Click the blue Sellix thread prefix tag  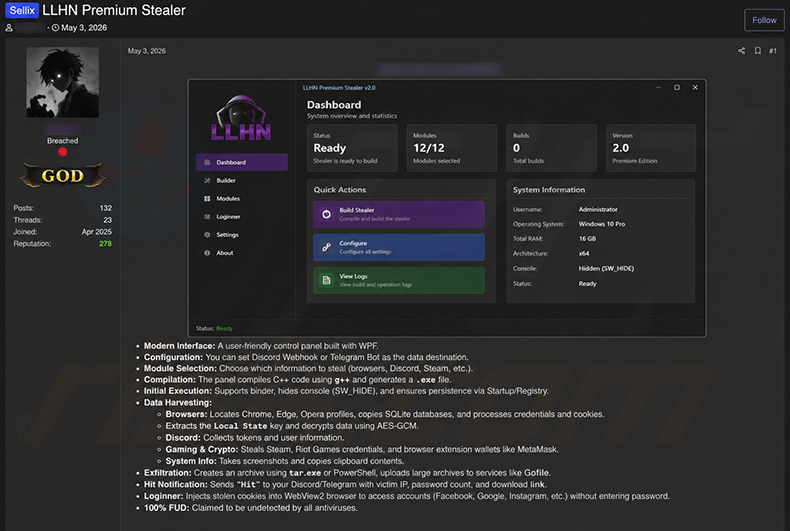point(22,10)
